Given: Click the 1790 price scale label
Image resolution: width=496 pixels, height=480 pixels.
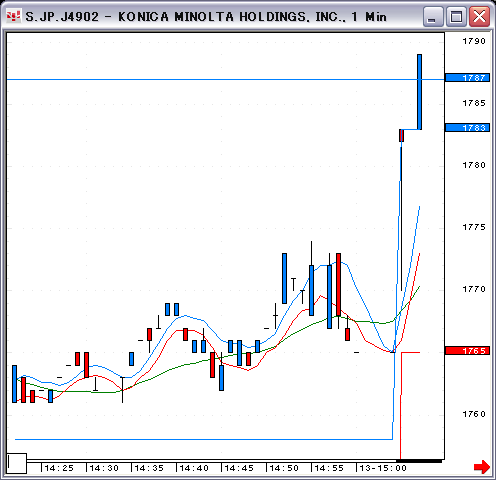Looking at the screenshot, I should point(474,41).
